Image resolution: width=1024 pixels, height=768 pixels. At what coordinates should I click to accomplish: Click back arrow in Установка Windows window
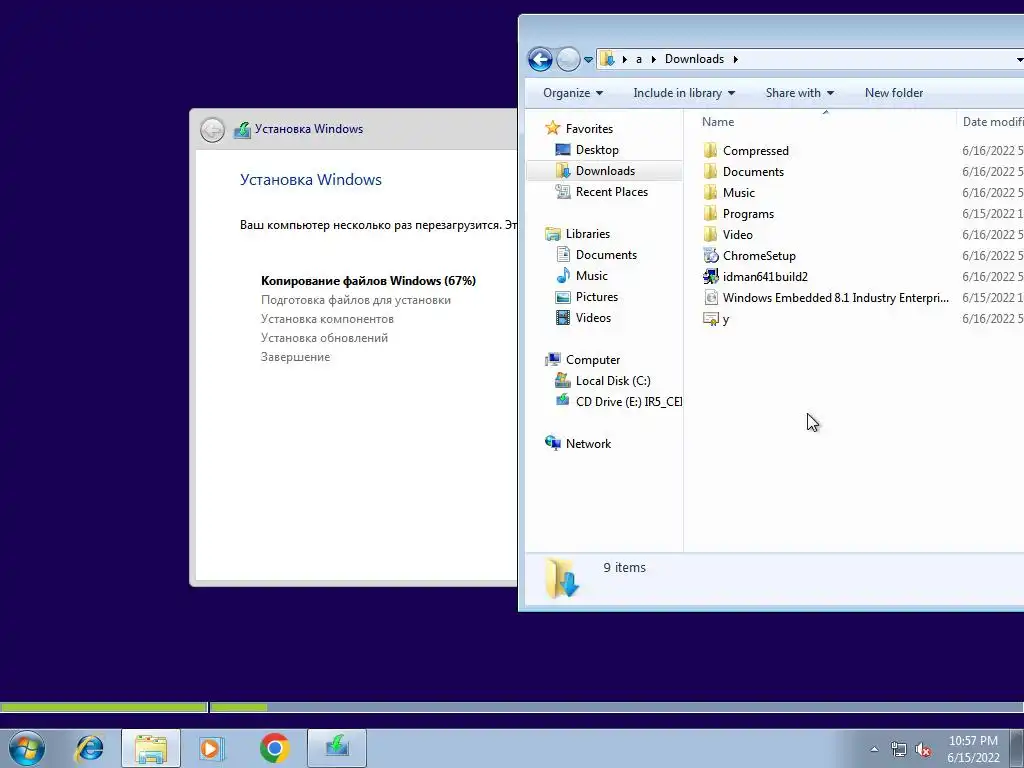click(212, 130)
